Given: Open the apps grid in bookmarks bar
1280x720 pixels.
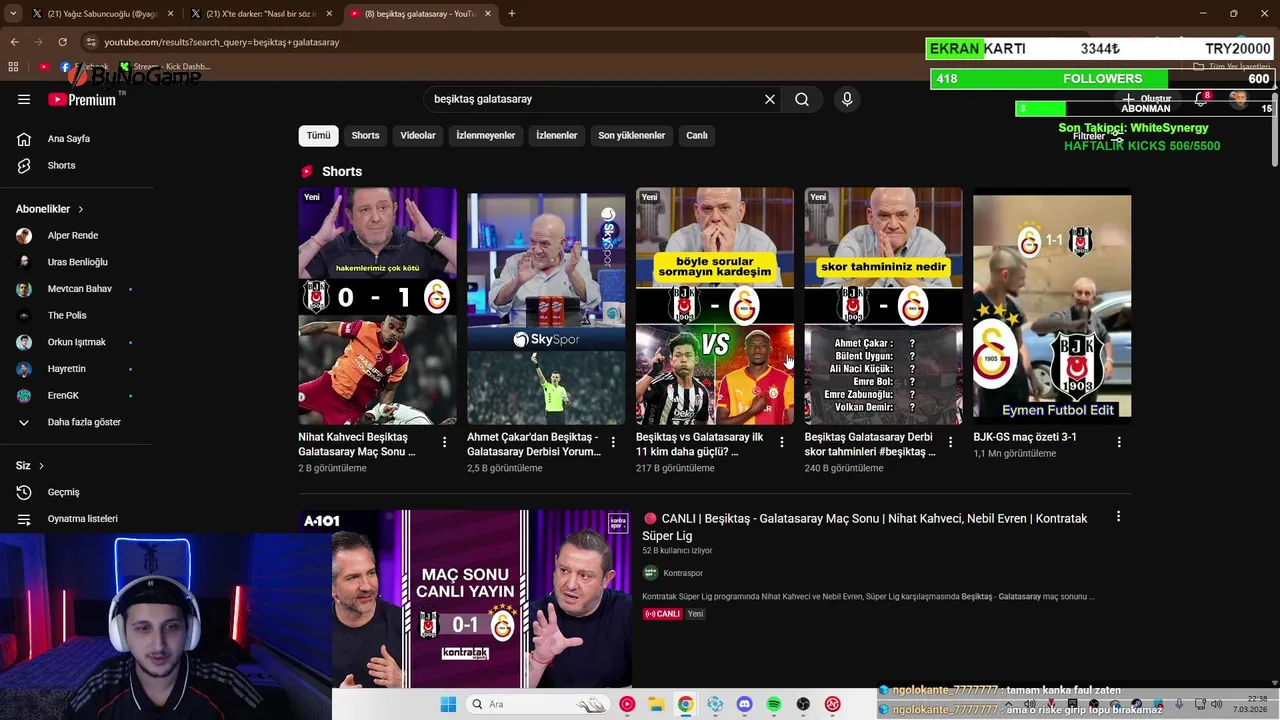Looking at the screenshot, I should coord(13,67).
